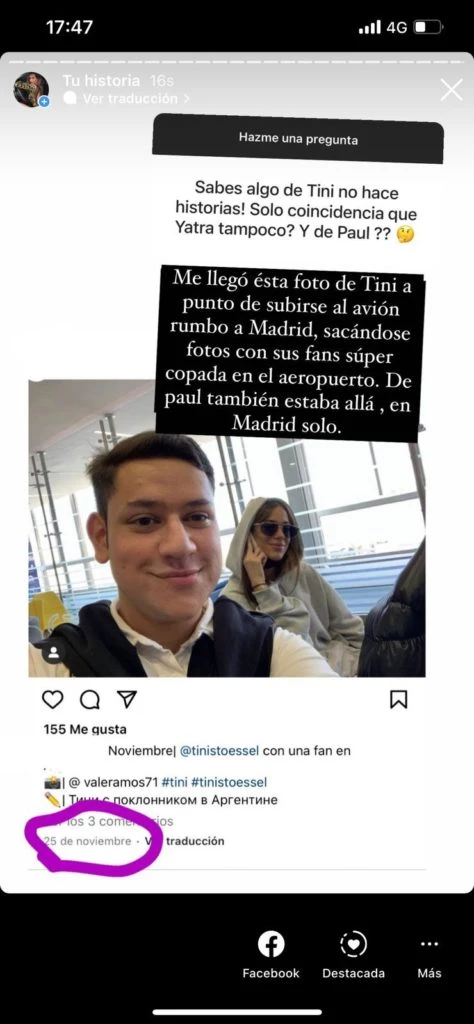Open the #tini hashtag
This screenshot has height=1024, width=474.
(x=174, y=782)
